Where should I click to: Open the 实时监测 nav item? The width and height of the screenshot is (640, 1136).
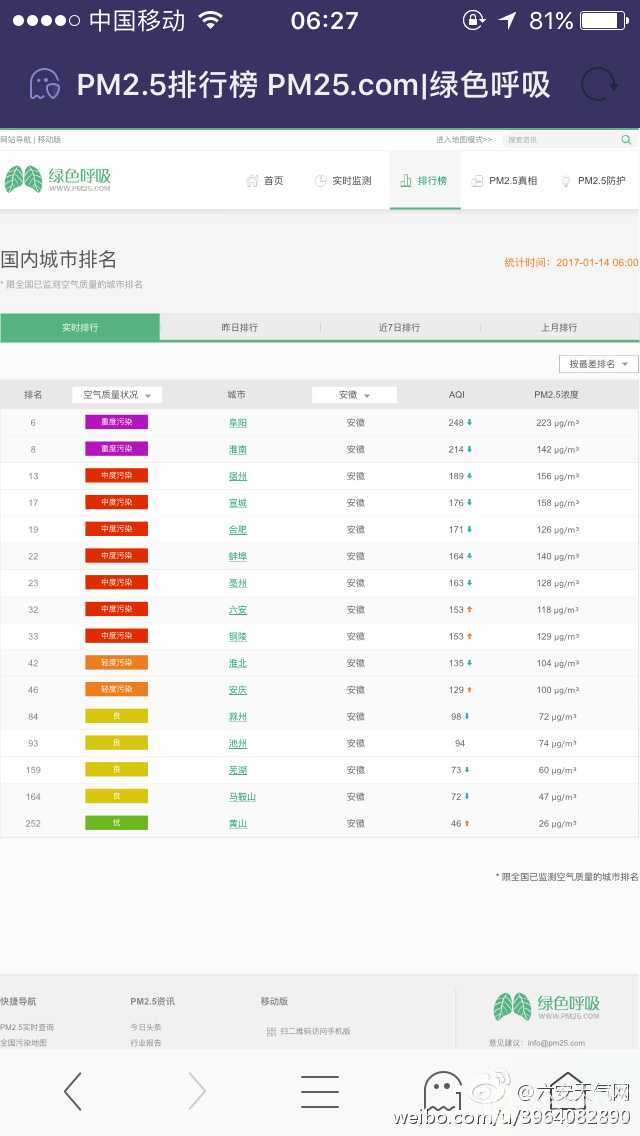[x=343, y=181]
